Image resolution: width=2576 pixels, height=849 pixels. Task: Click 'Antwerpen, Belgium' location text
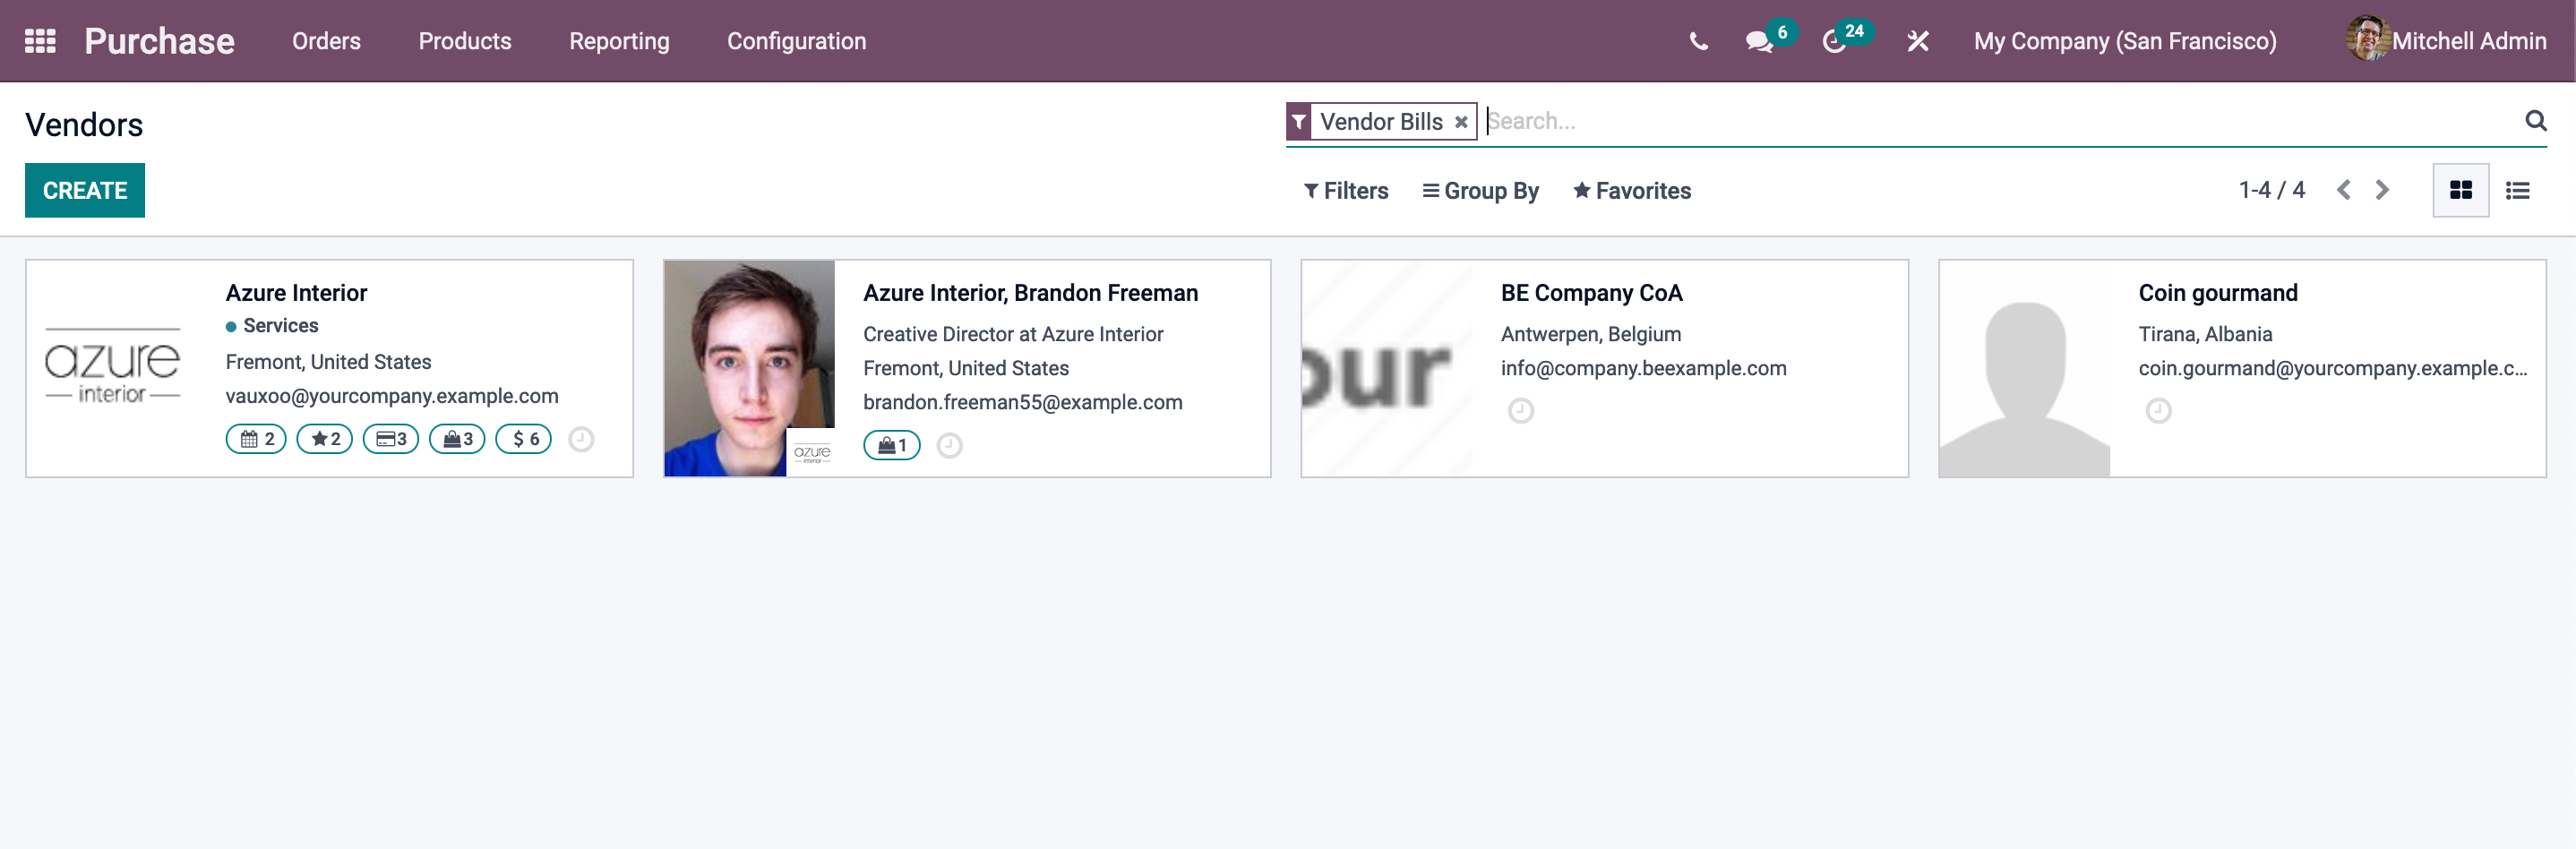tap(1590, 334)
